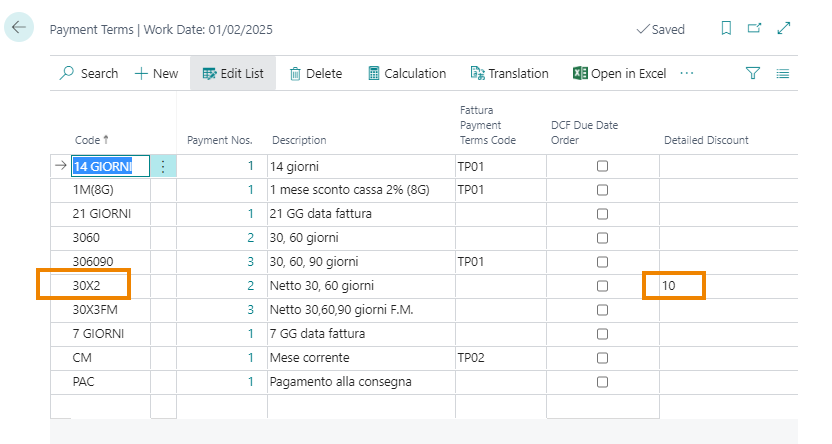
Task: Click the Search magnifier action
Action: [89, 73]
